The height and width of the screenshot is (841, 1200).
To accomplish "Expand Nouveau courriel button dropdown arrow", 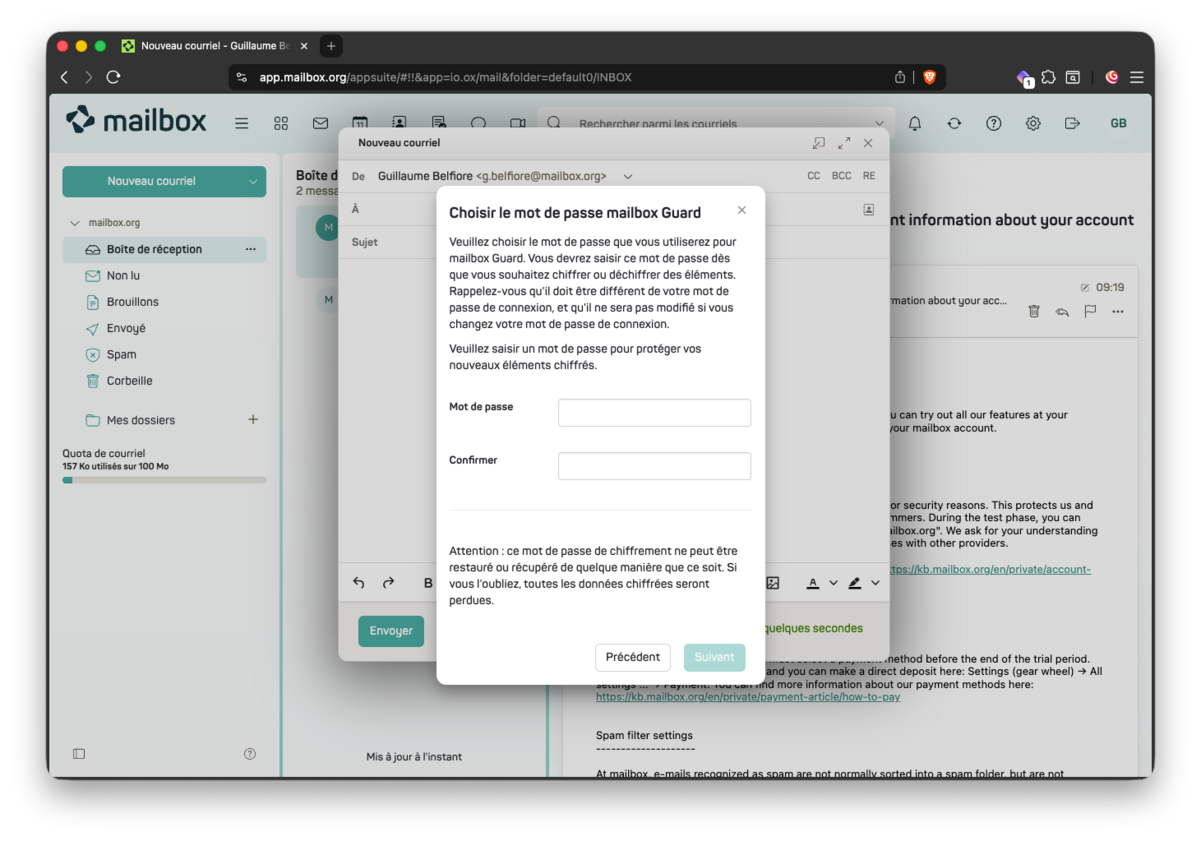I will click(x=253, y=181).
